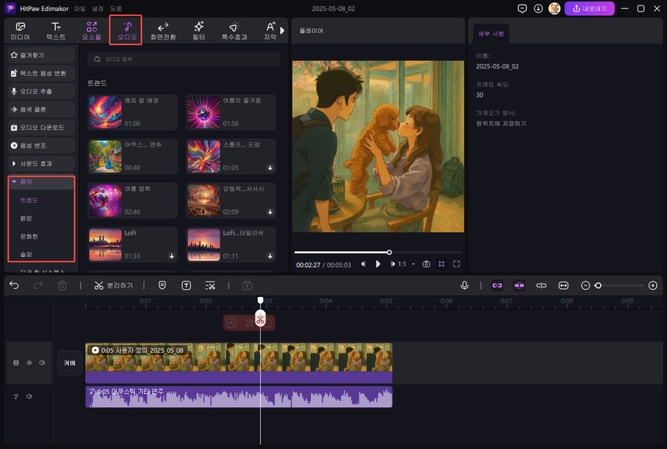The image size is (667, 449).
Task: Click the 내보내기 (Export) button
Action: pyautogui.click(x=589, y=9)
